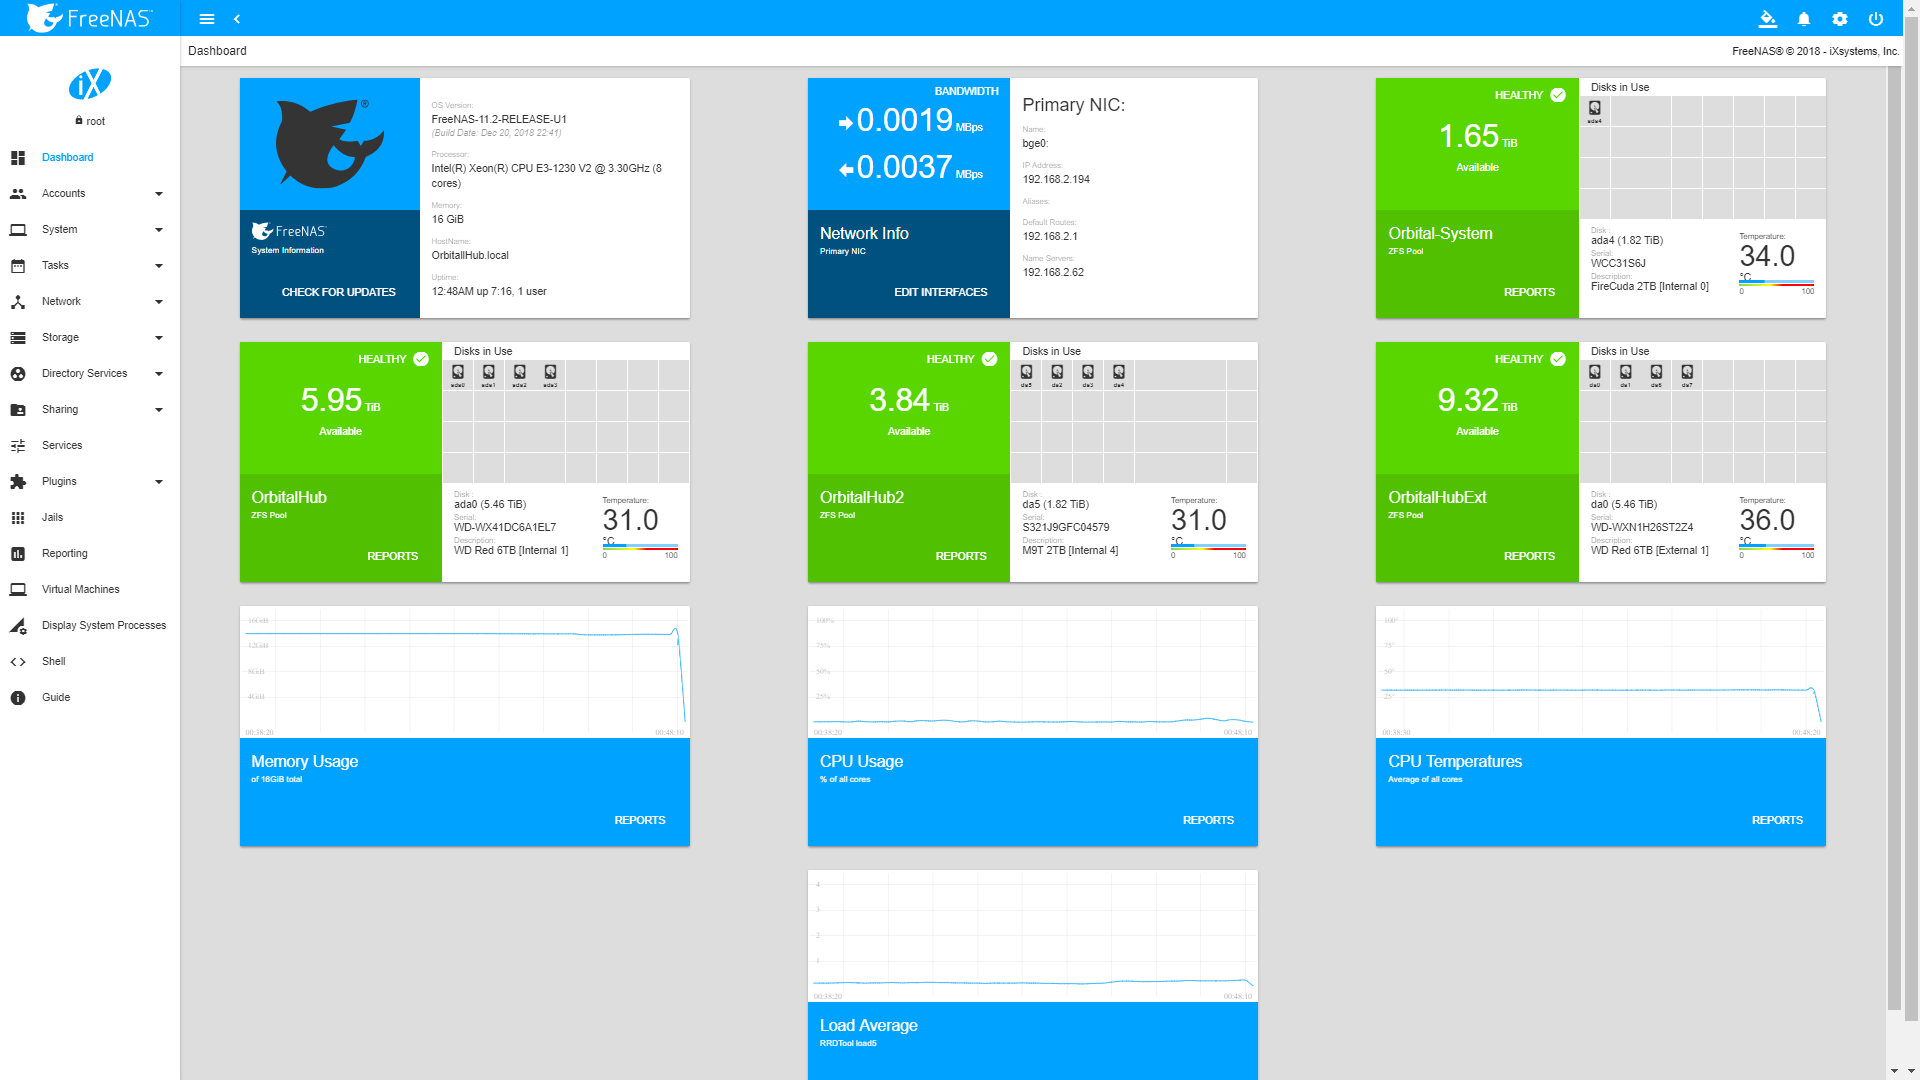Open REPORTS on CPU Temperatures card
1920x1080 pixels.
coord(1777,820)
